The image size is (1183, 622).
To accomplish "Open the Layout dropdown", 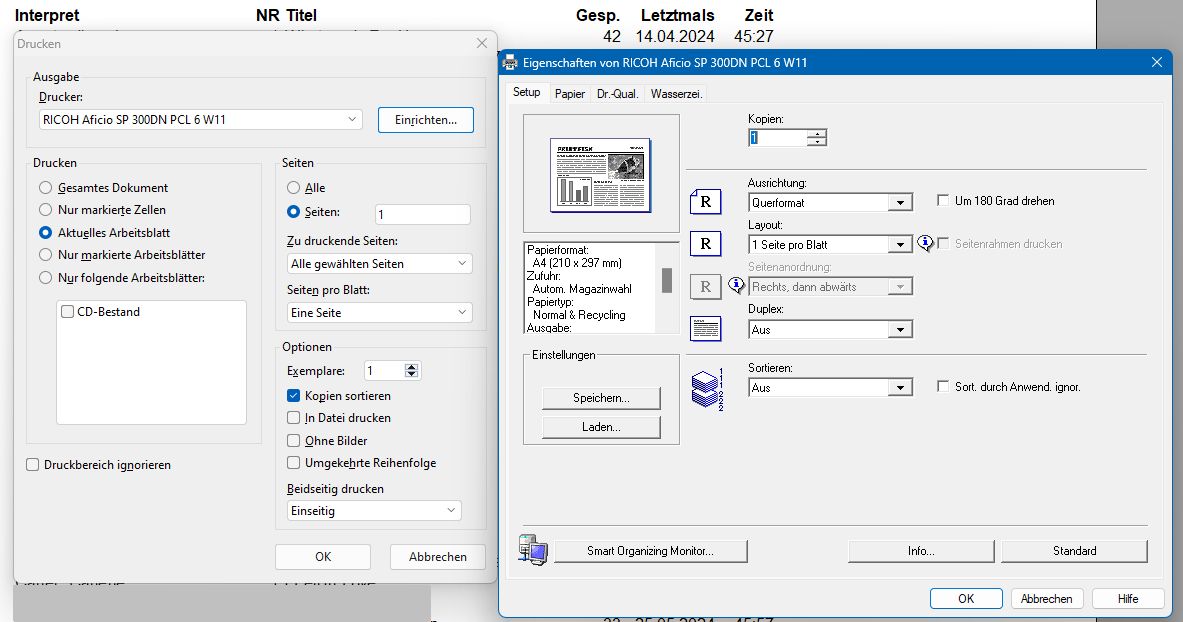I will [x=830, y=245].
